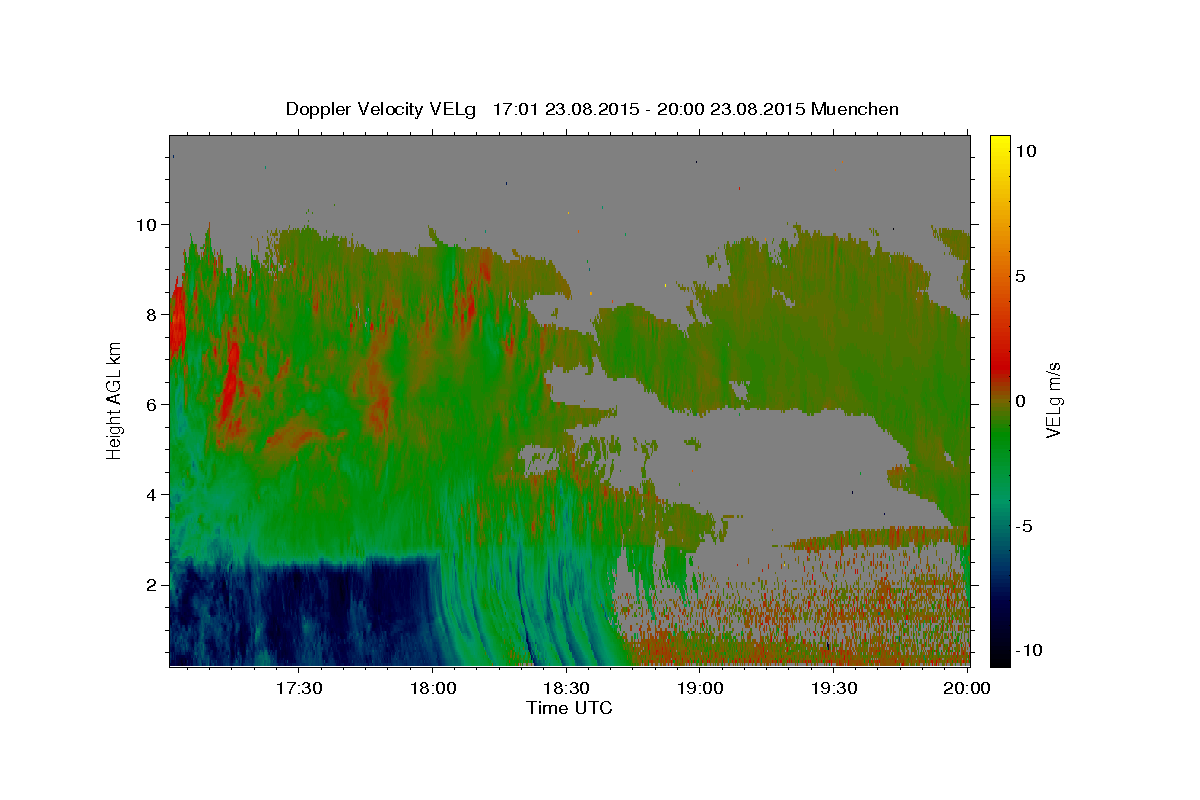1200x800 pixels.
Task: Click the 19:00 time tick label
Action: point(700,688)
